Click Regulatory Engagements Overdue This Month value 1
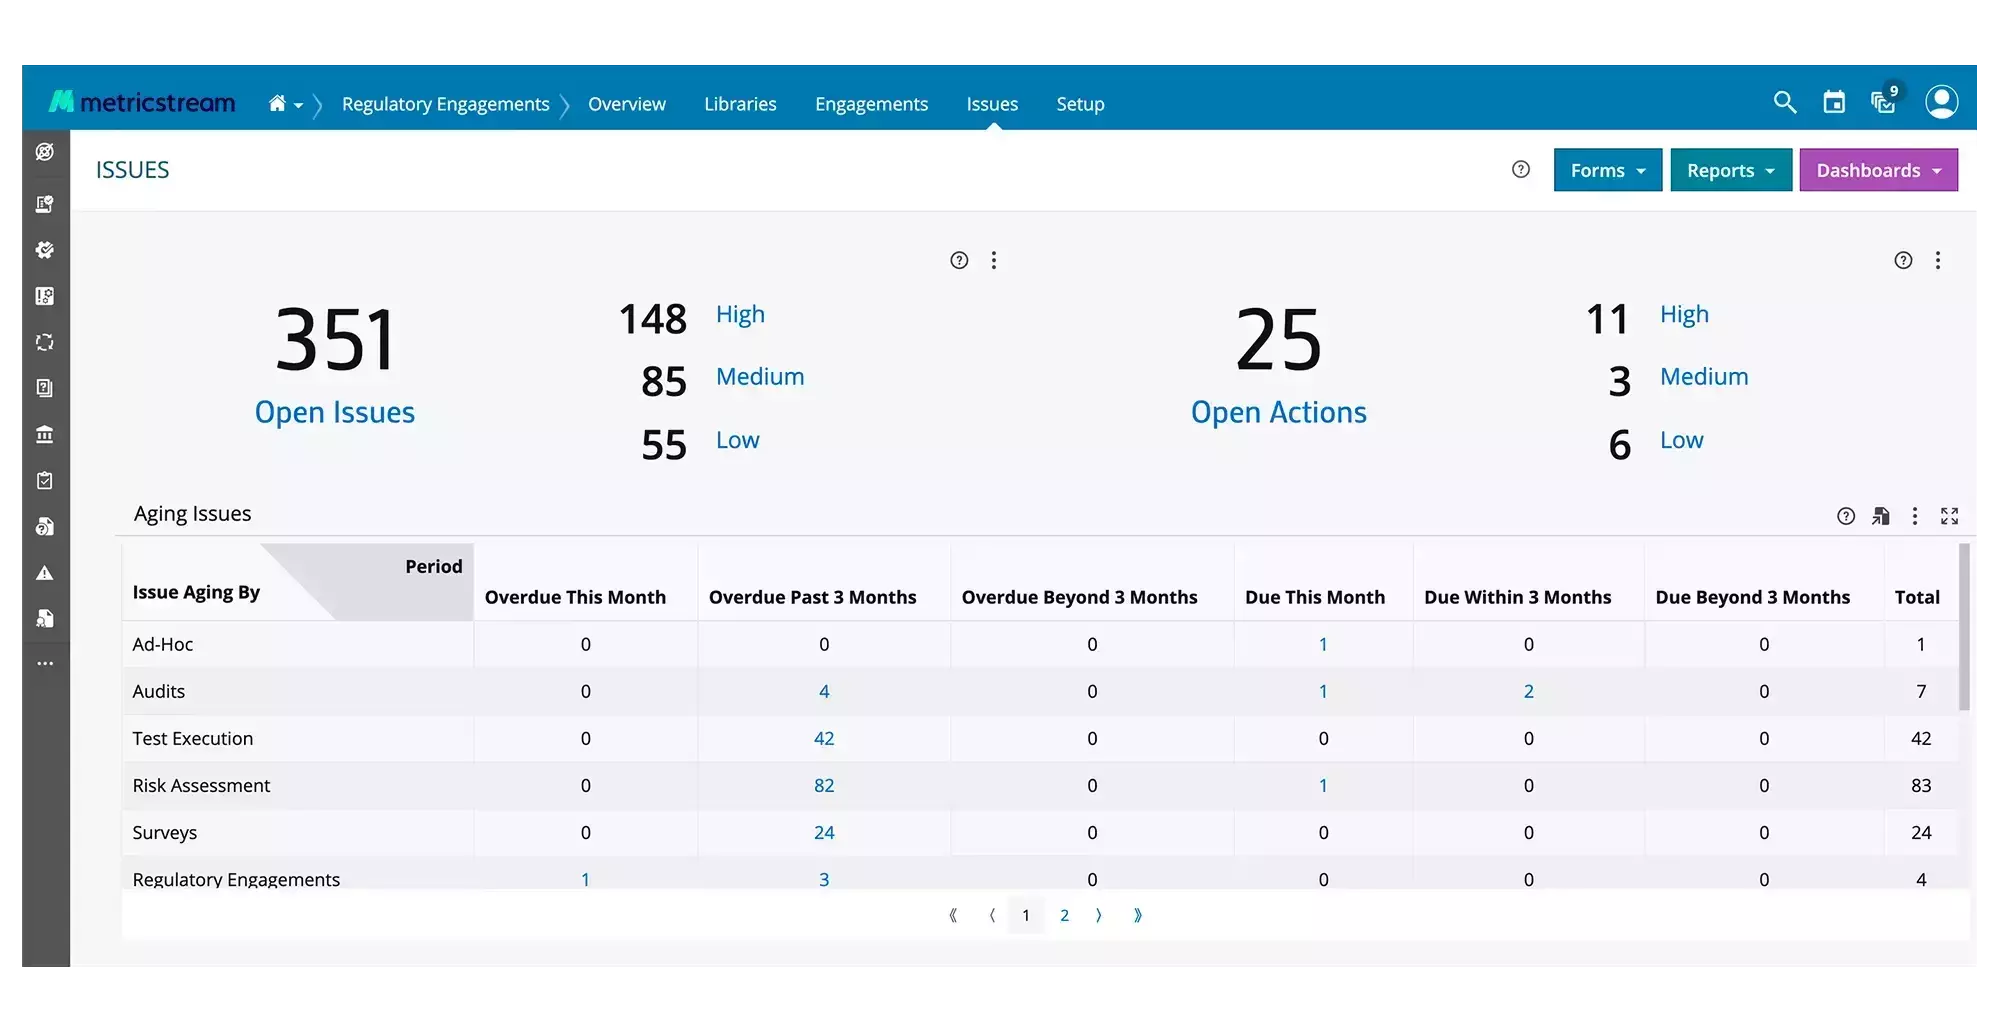Viewport: 2000px width, 1031px height. (585, 879)
